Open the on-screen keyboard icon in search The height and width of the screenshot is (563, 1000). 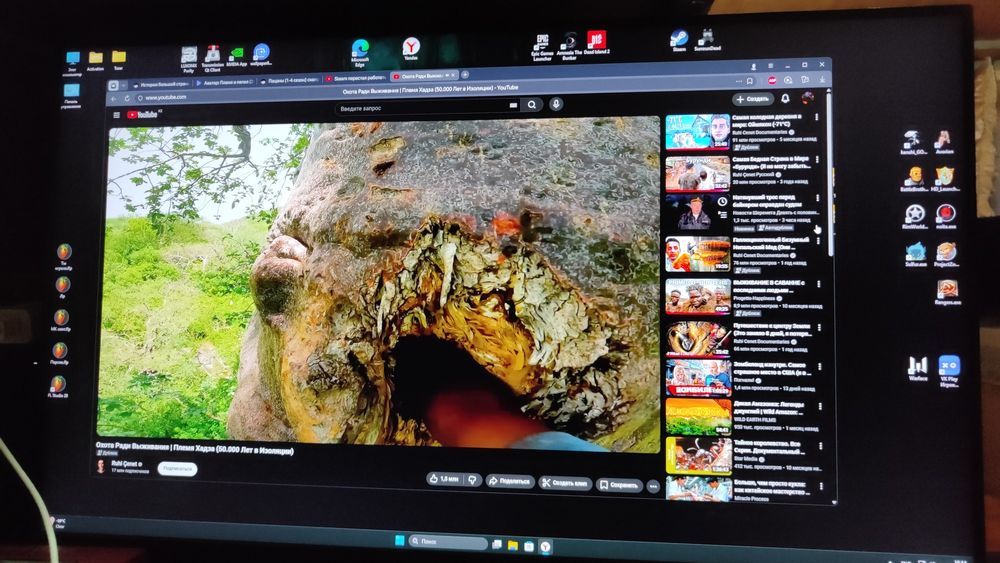(x=513, y=105)
